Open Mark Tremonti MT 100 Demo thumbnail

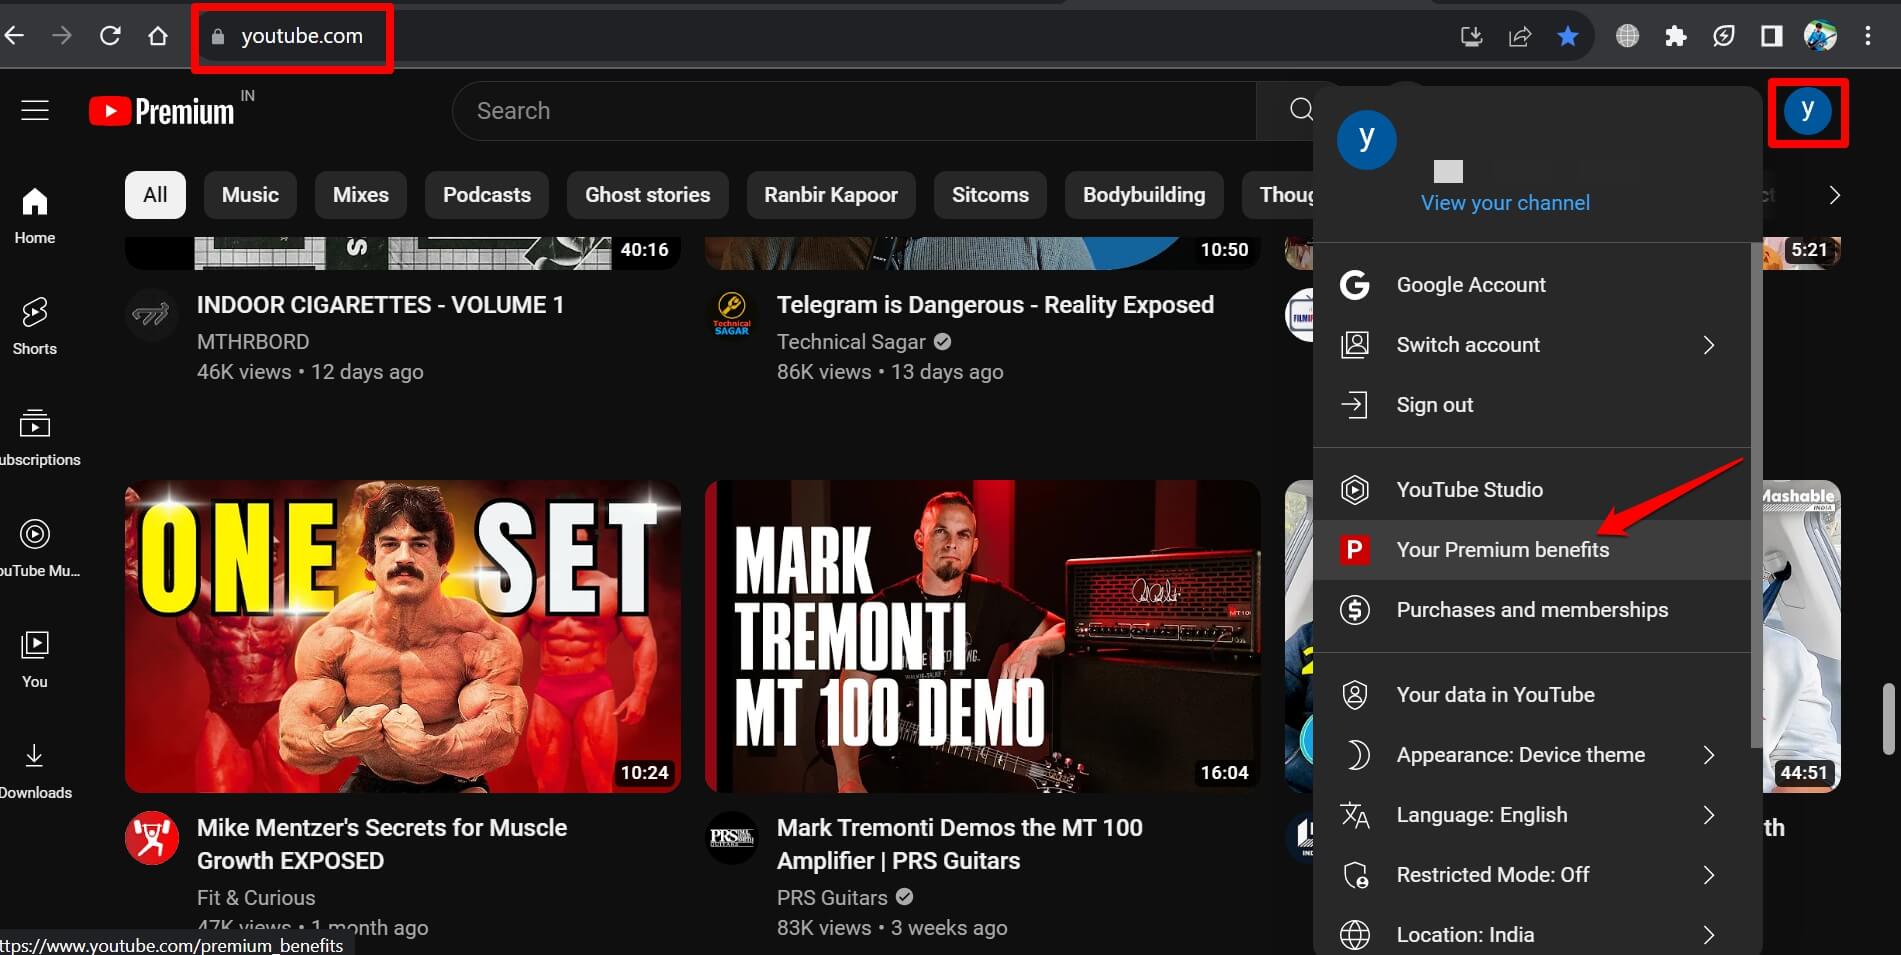click(983, 637)
